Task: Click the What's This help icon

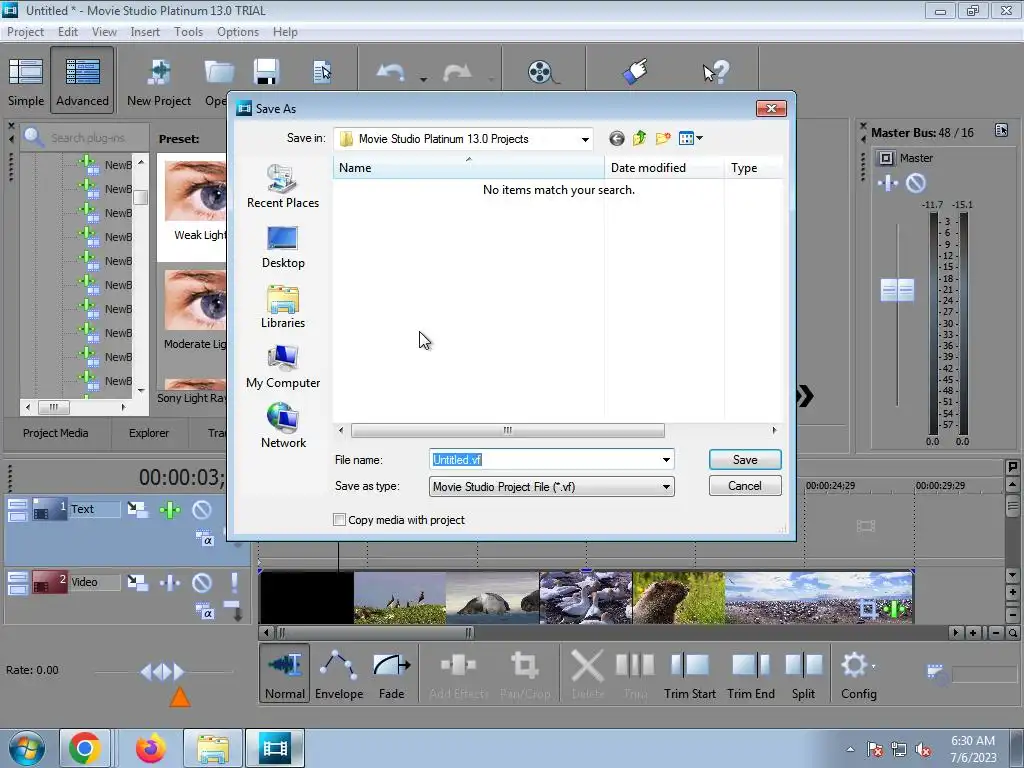Action: (x=715, y=72)
